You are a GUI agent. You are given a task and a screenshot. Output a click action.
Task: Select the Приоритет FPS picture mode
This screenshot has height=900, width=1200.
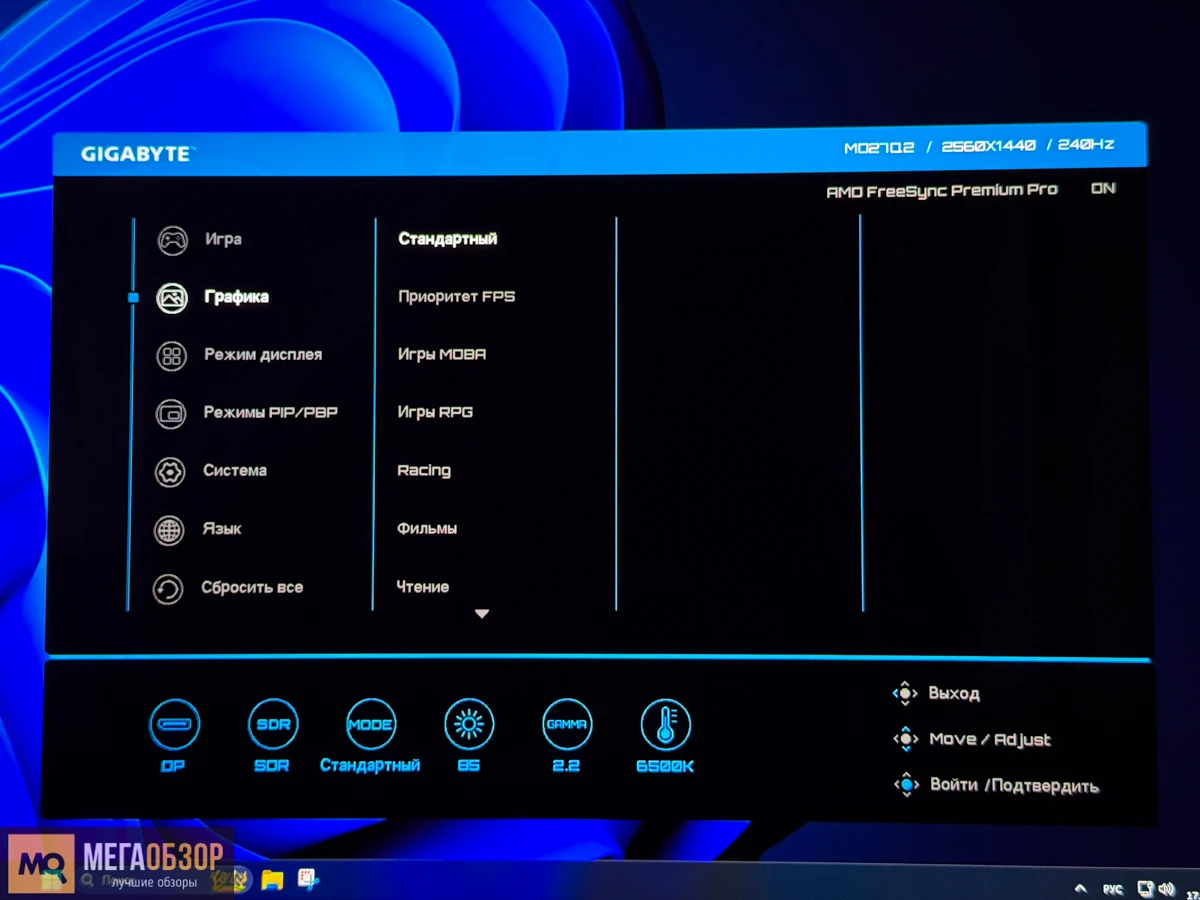(456, 297)
